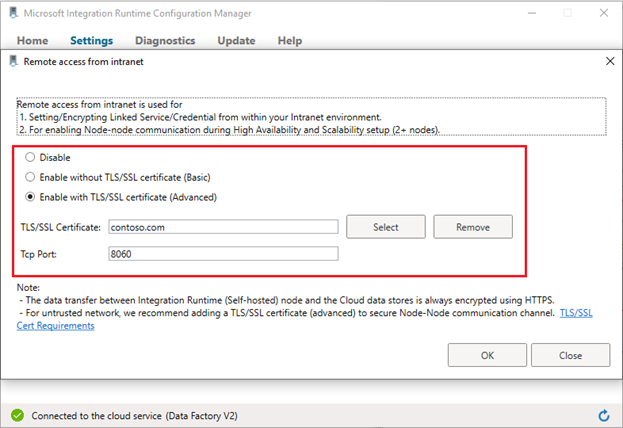
Task: Click the 'Tcp Port:' label
Action: pyautogui.click(x=39, y=254)
